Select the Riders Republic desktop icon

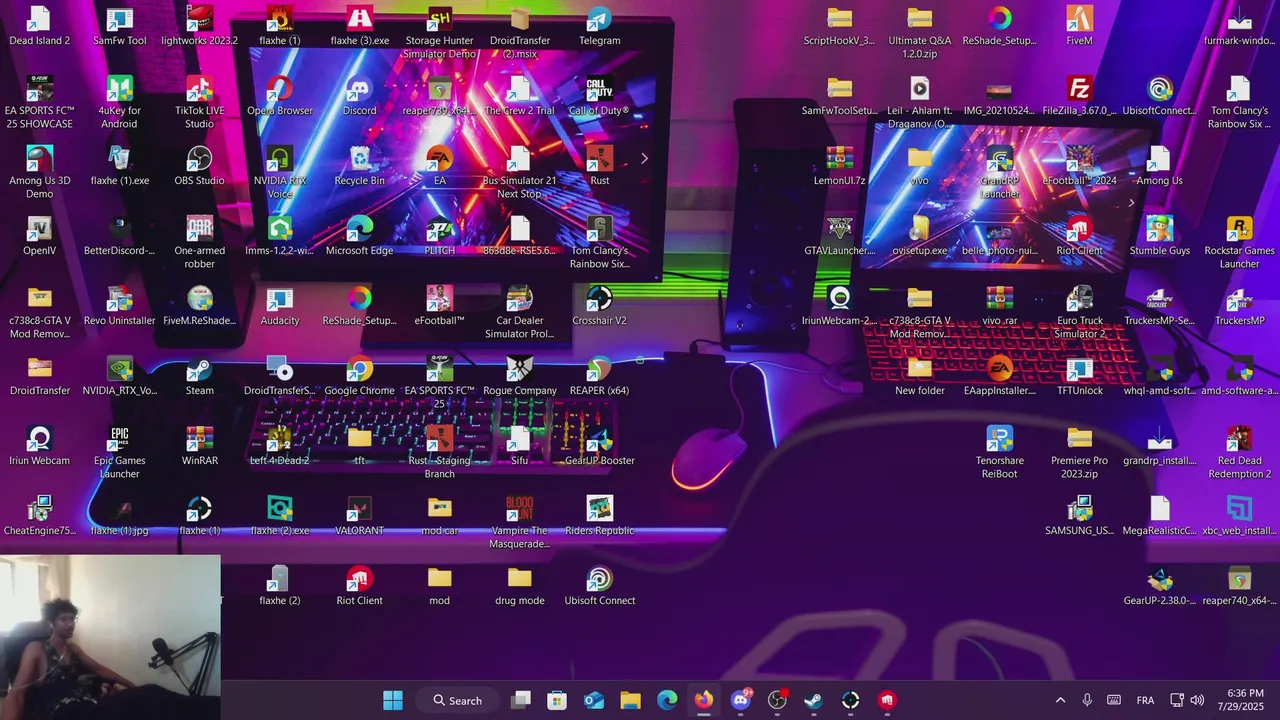(x=599, y=517)
